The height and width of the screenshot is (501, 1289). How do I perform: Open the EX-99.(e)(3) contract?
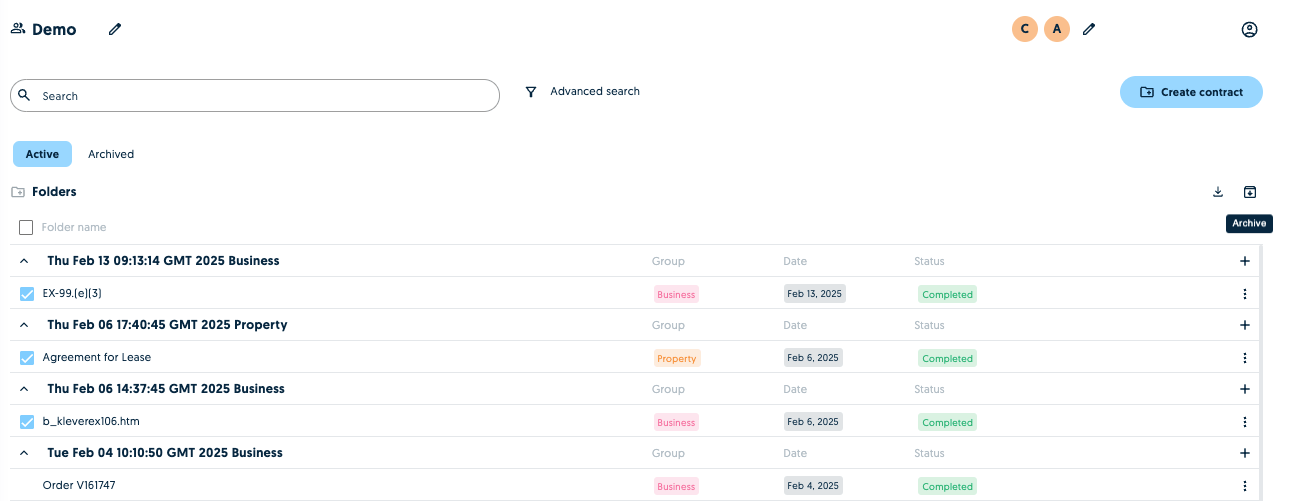pos(72,293)
